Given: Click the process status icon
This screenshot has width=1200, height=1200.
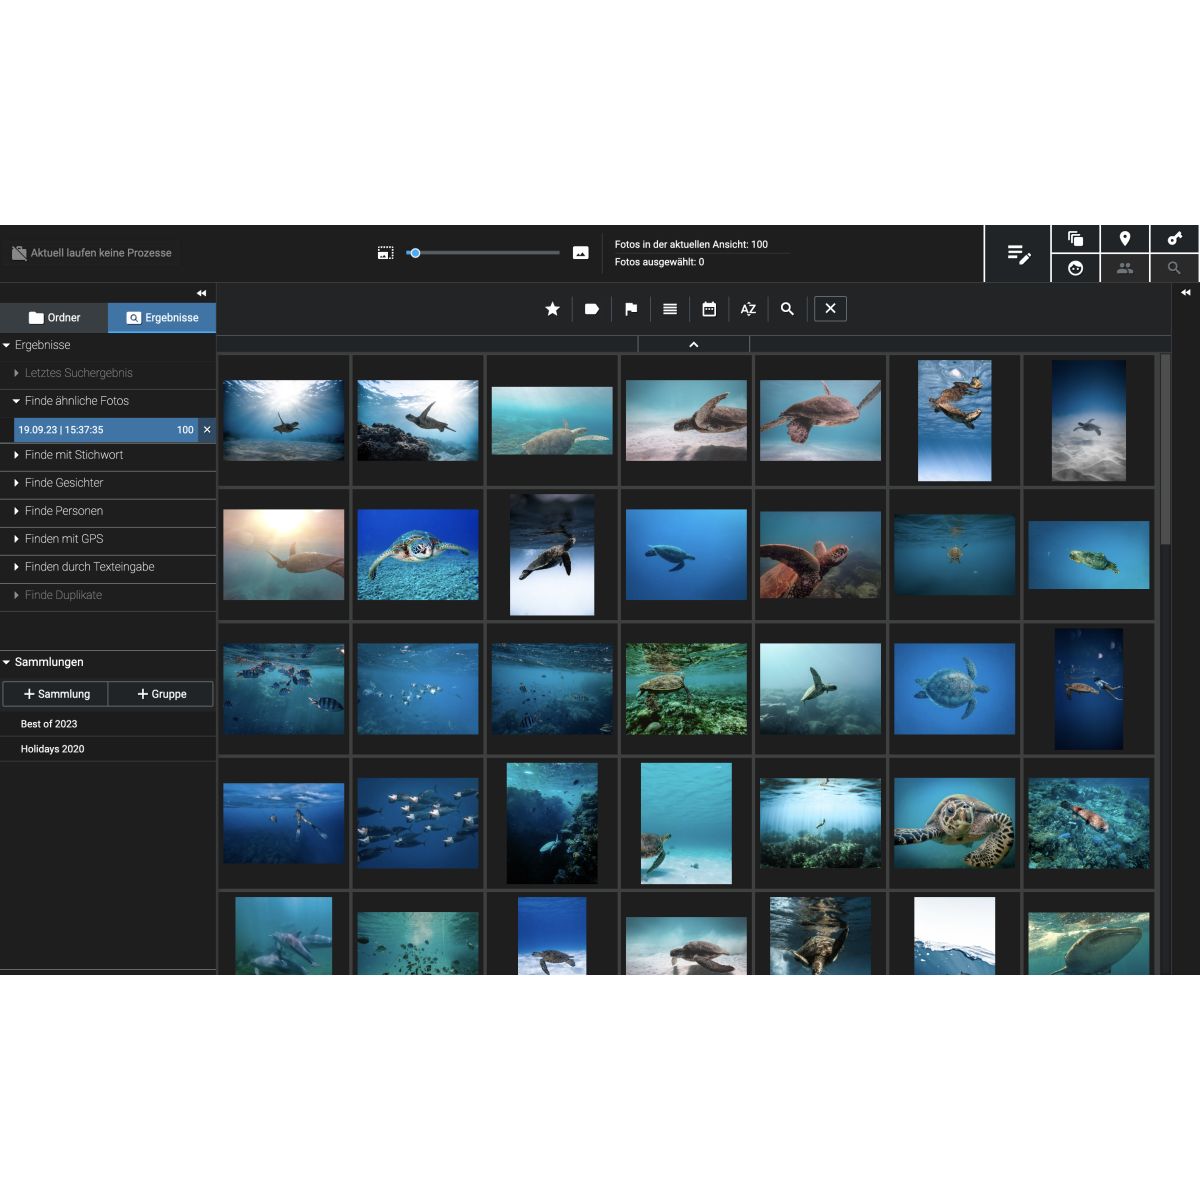Looking at the screenshot, I should click(18, 253).
